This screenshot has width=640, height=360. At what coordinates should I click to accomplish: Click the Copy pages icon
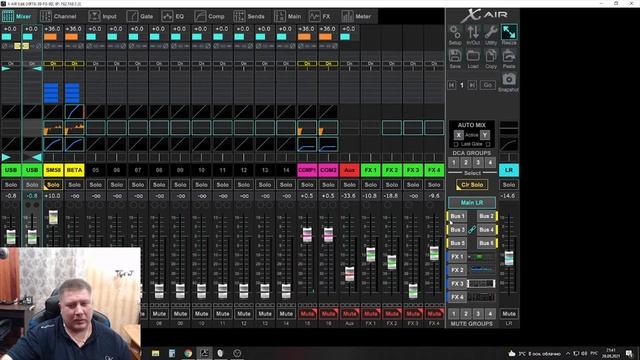(x=491, y=56)
